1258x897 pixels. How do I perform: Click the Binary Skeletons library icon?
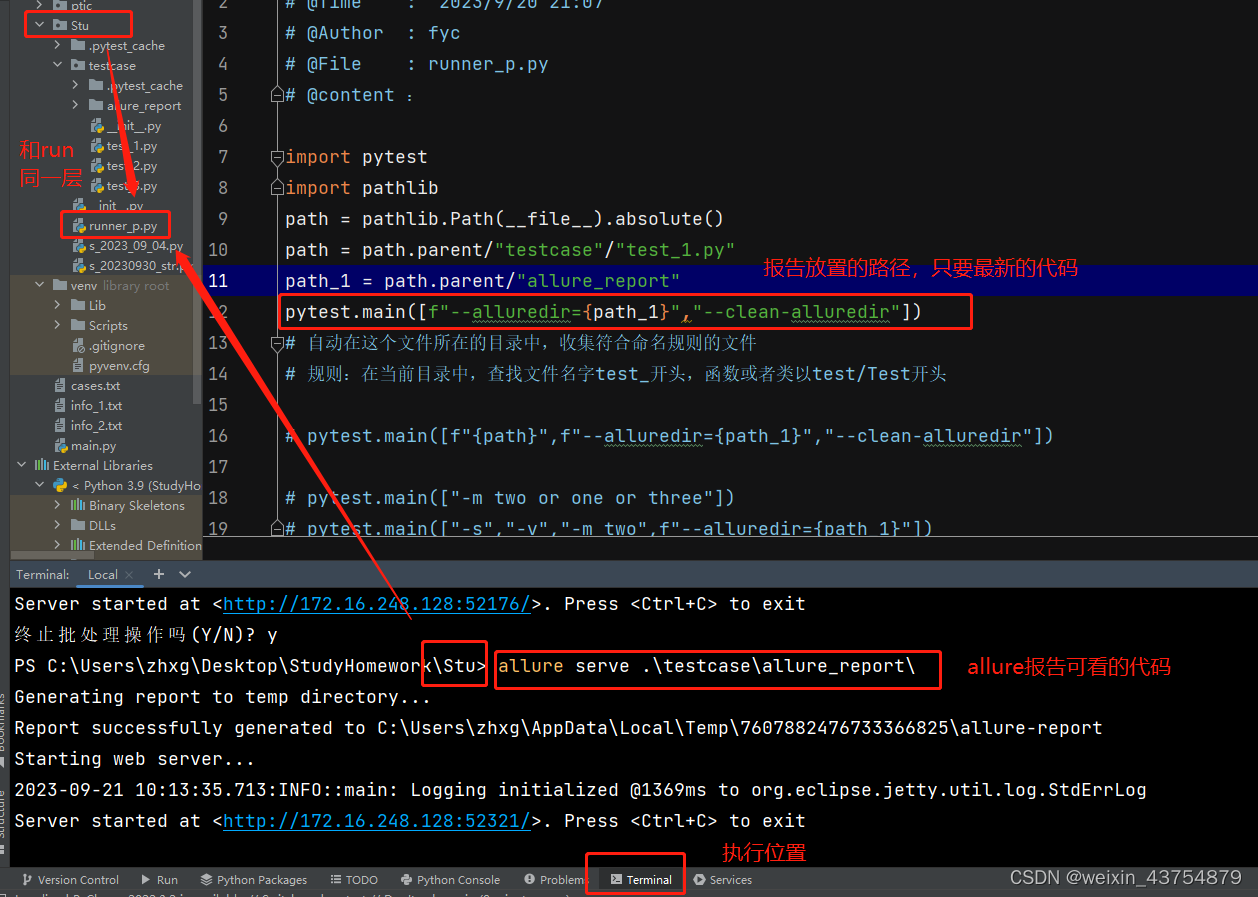(x=78, y=505)
